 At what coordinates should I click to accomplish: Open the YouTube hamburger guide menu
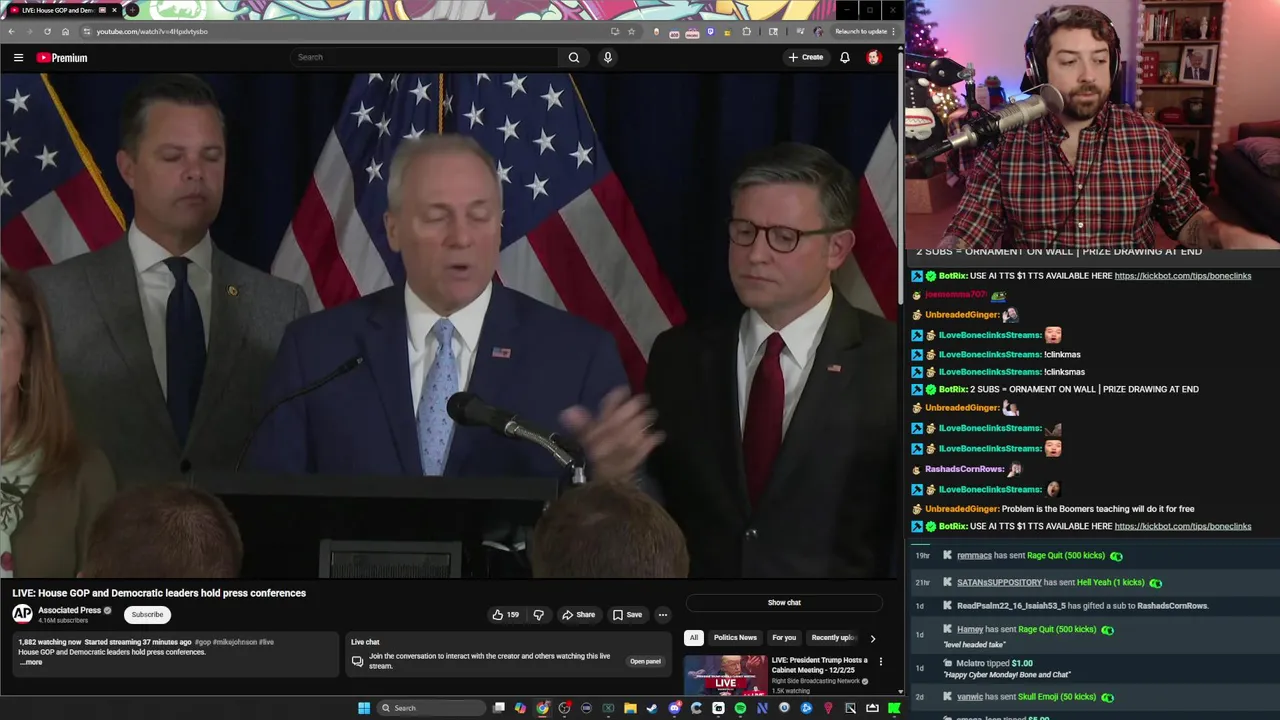[18, 57]
